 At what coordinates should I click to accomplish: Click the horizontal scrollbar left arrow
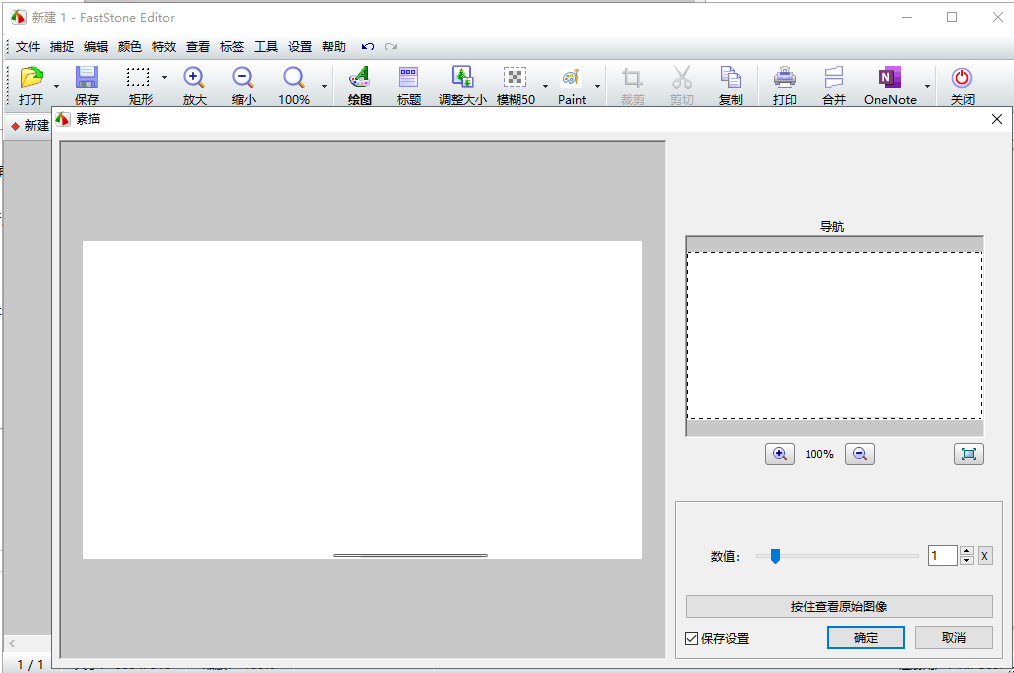(x=12, y=643)
